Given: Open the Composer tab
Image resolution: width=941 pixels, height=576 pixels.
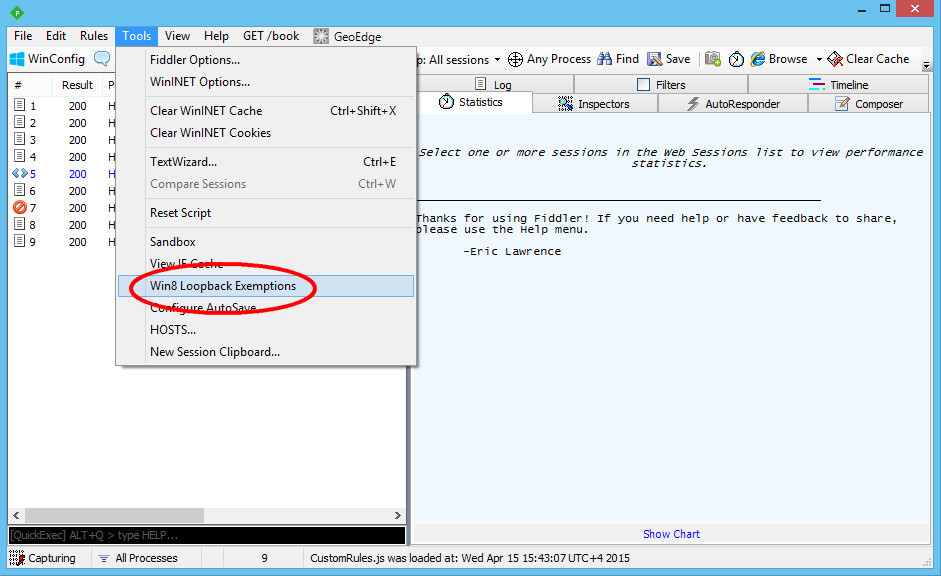Looking at the screenshot, I should click(868, 104).
